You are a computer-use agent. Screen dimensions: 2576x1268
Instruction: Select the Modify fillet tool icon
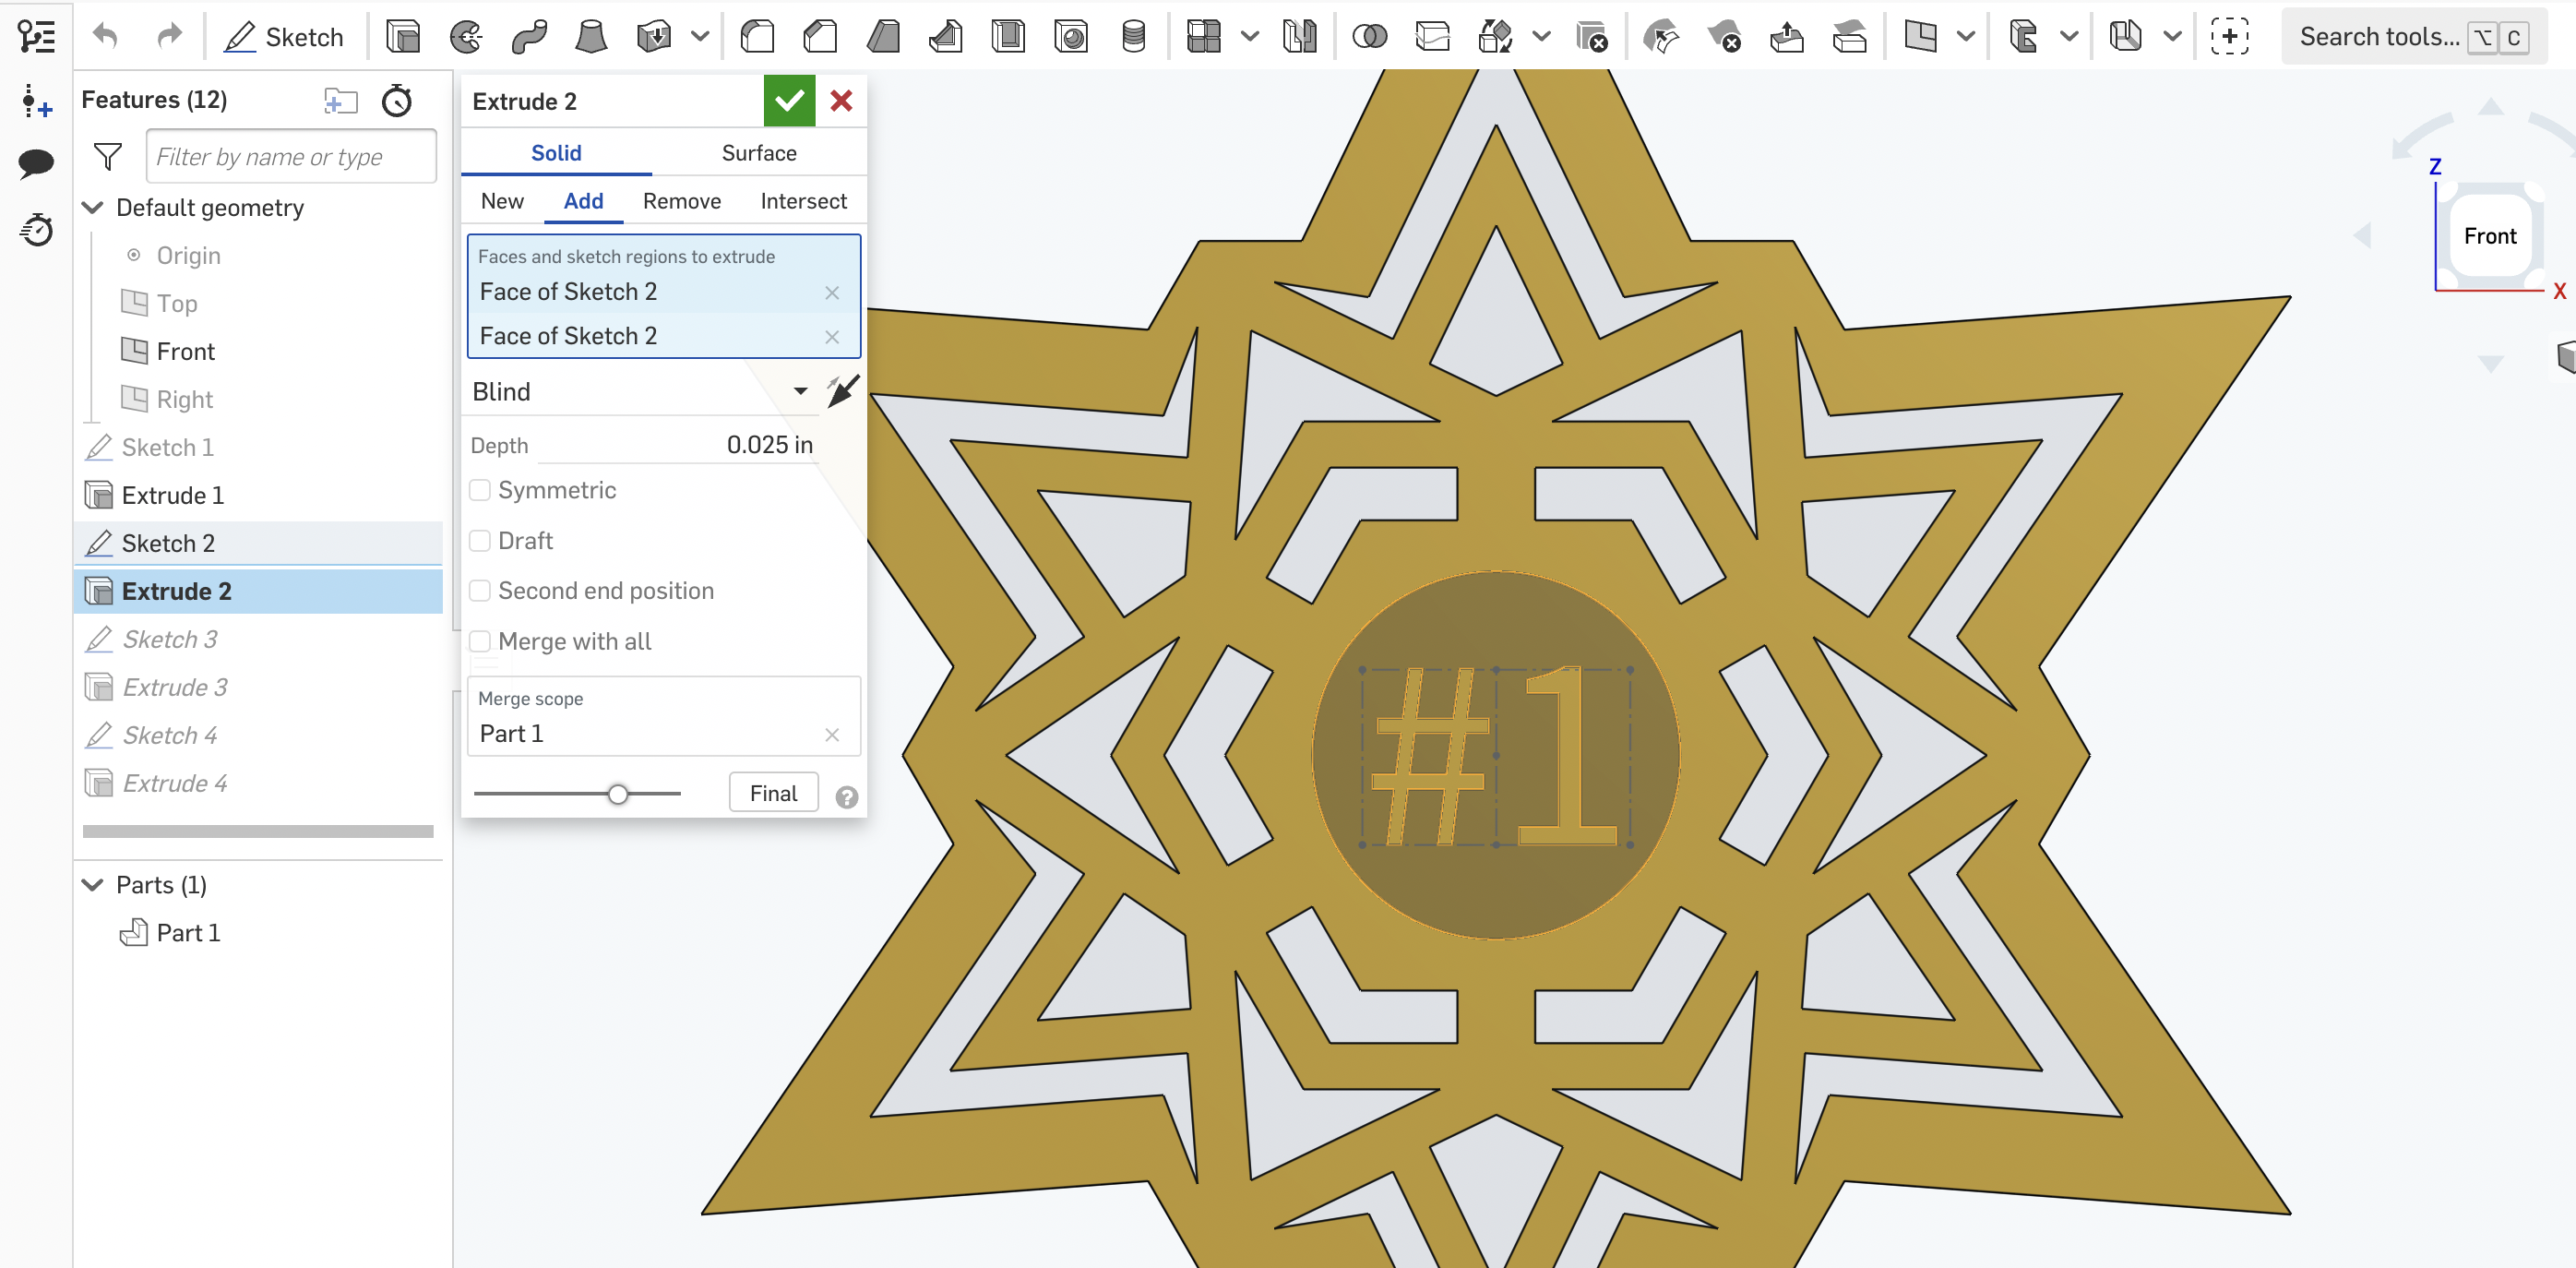pos(1661,37)
